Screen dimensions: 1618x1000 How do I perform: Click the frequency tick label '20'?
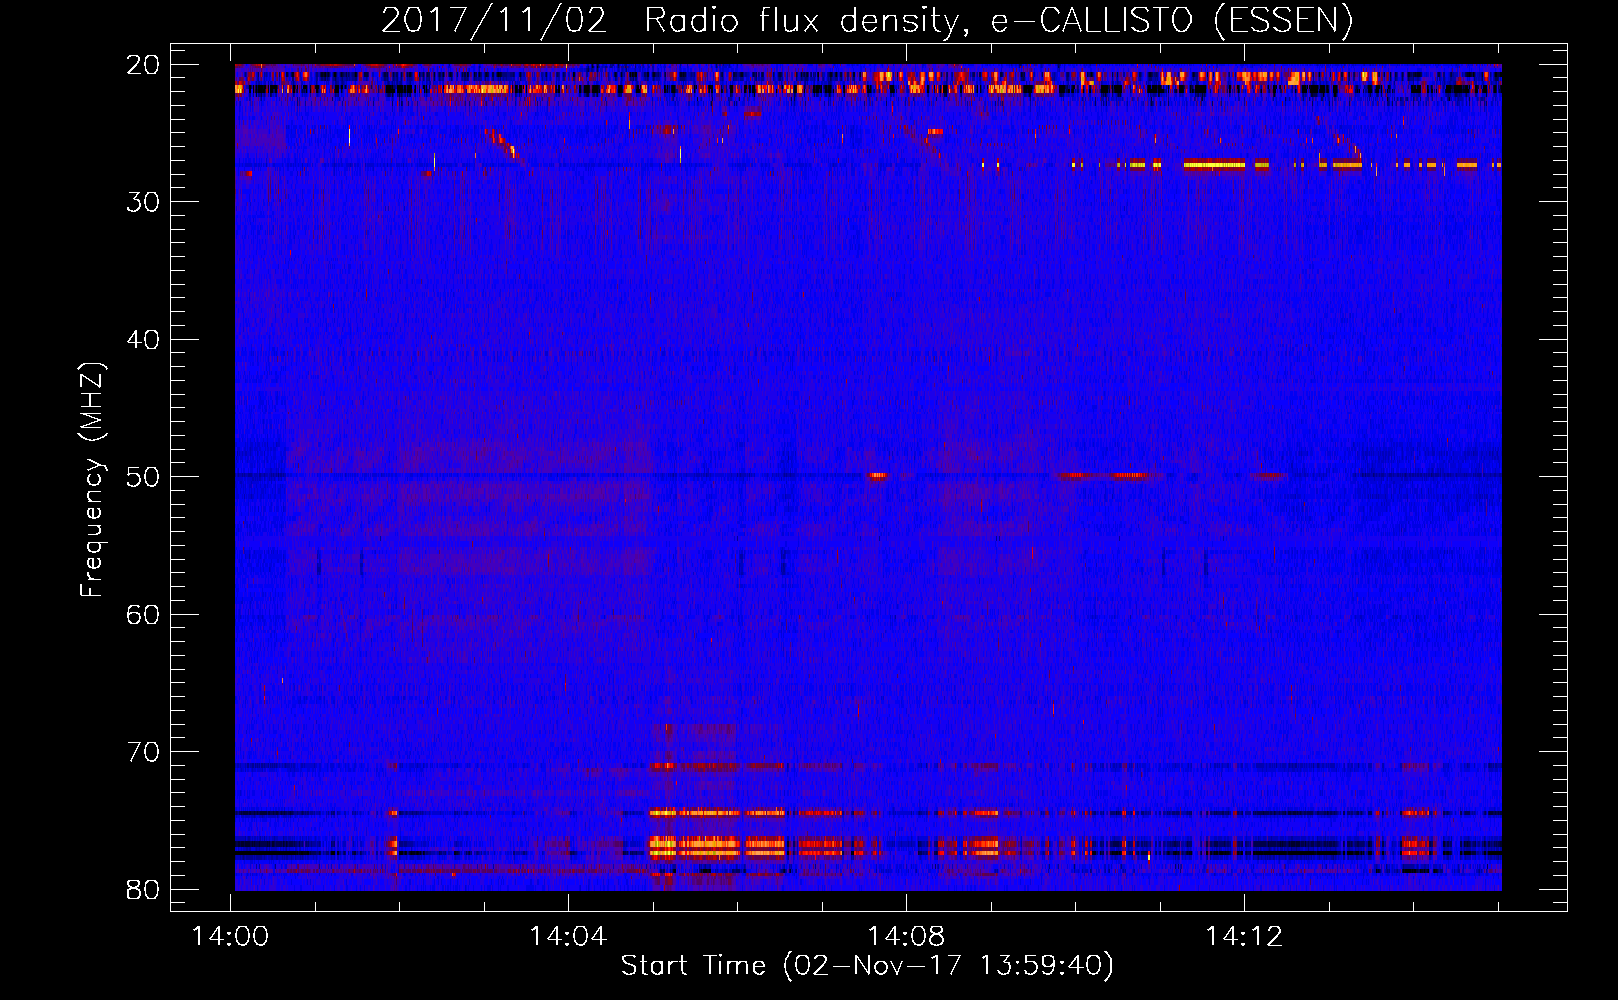[x=144, y=65]
